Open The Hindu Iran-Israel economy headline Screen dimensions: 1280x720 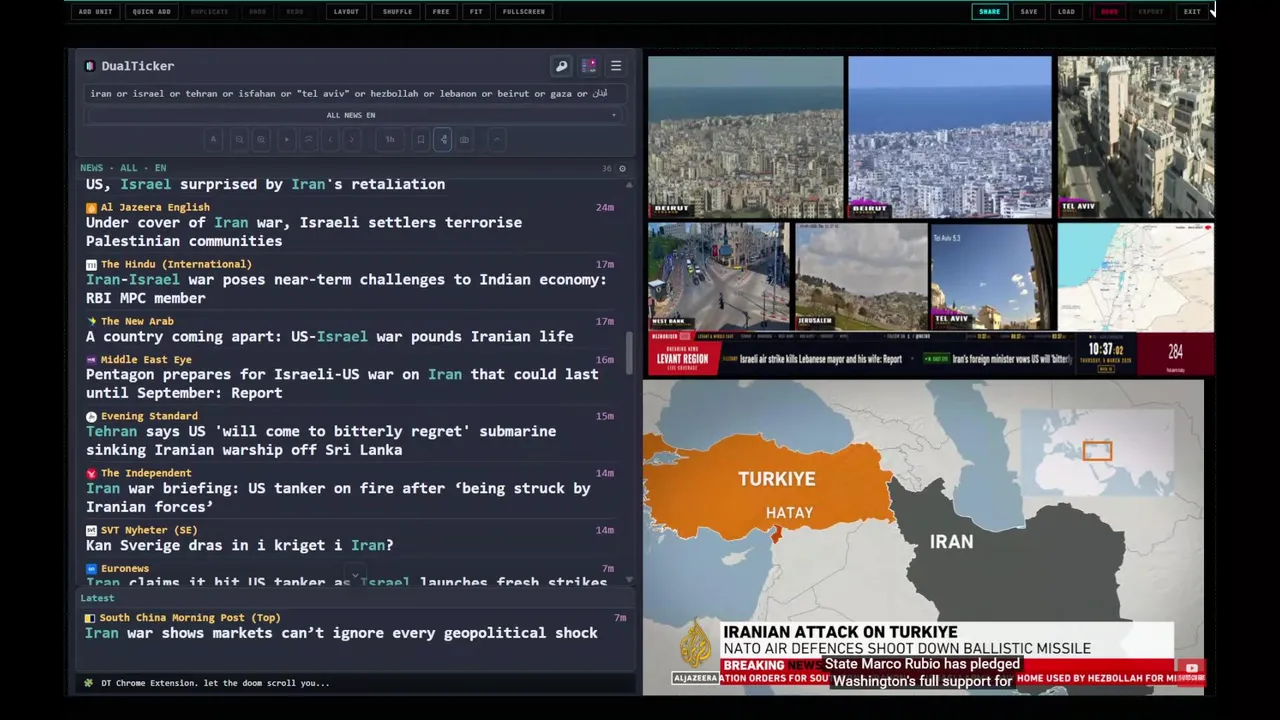pos(346,289)
